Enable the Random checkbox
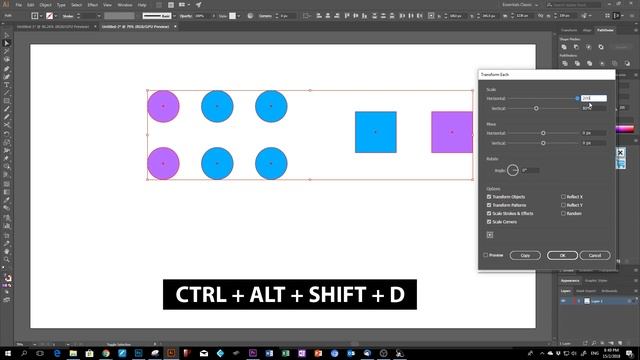Viewport: 640px width, 360px height. 563,213
